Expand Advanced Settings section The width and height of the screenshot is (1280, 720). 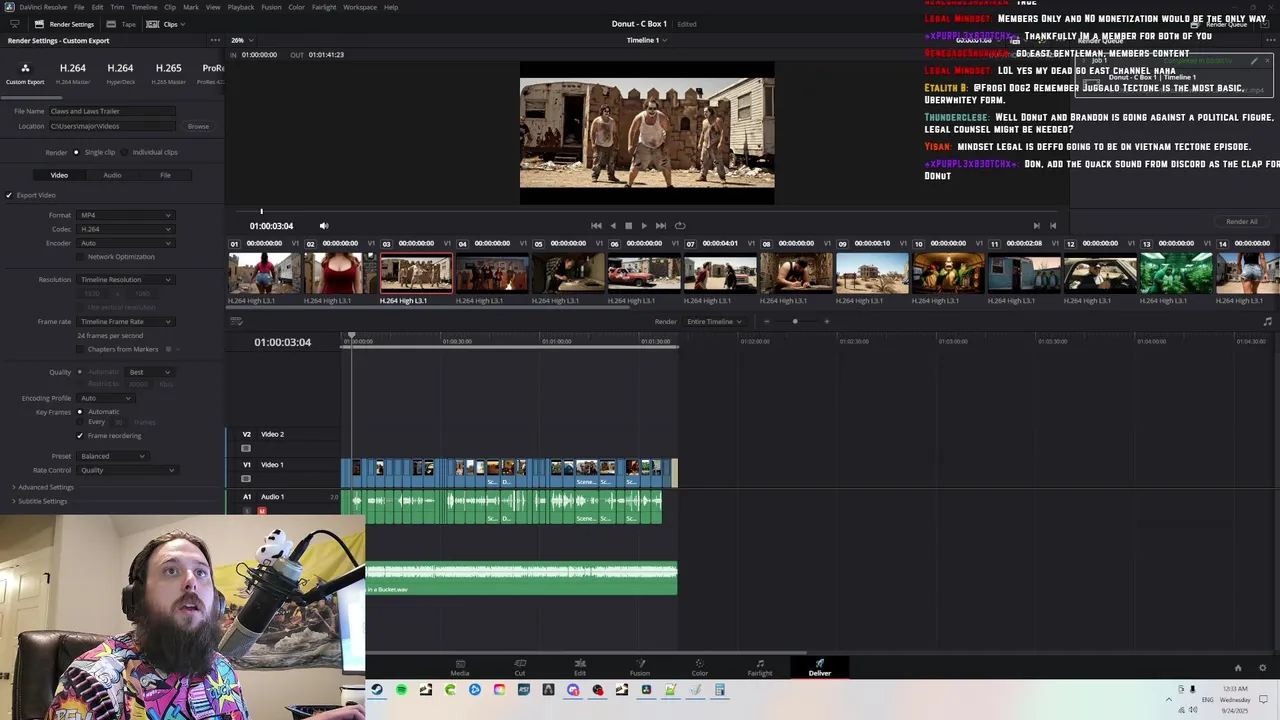click(x=43, y=487)
